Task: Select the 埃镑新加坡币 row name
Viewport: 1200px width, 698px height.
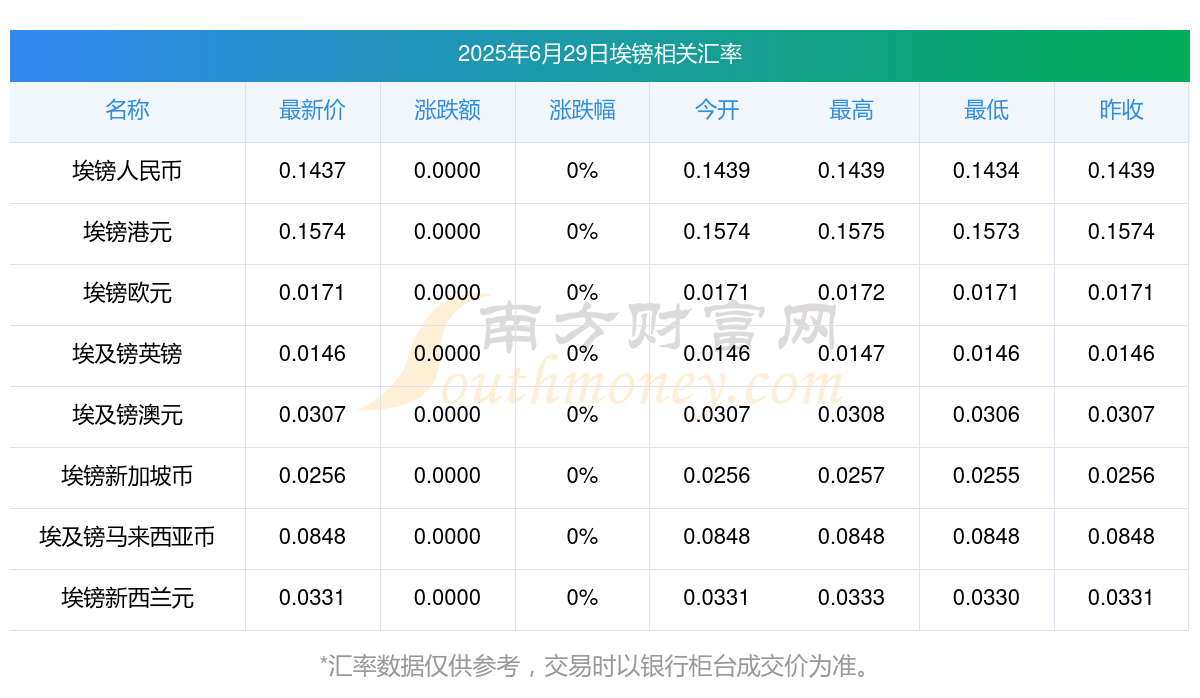Action: 127,476
